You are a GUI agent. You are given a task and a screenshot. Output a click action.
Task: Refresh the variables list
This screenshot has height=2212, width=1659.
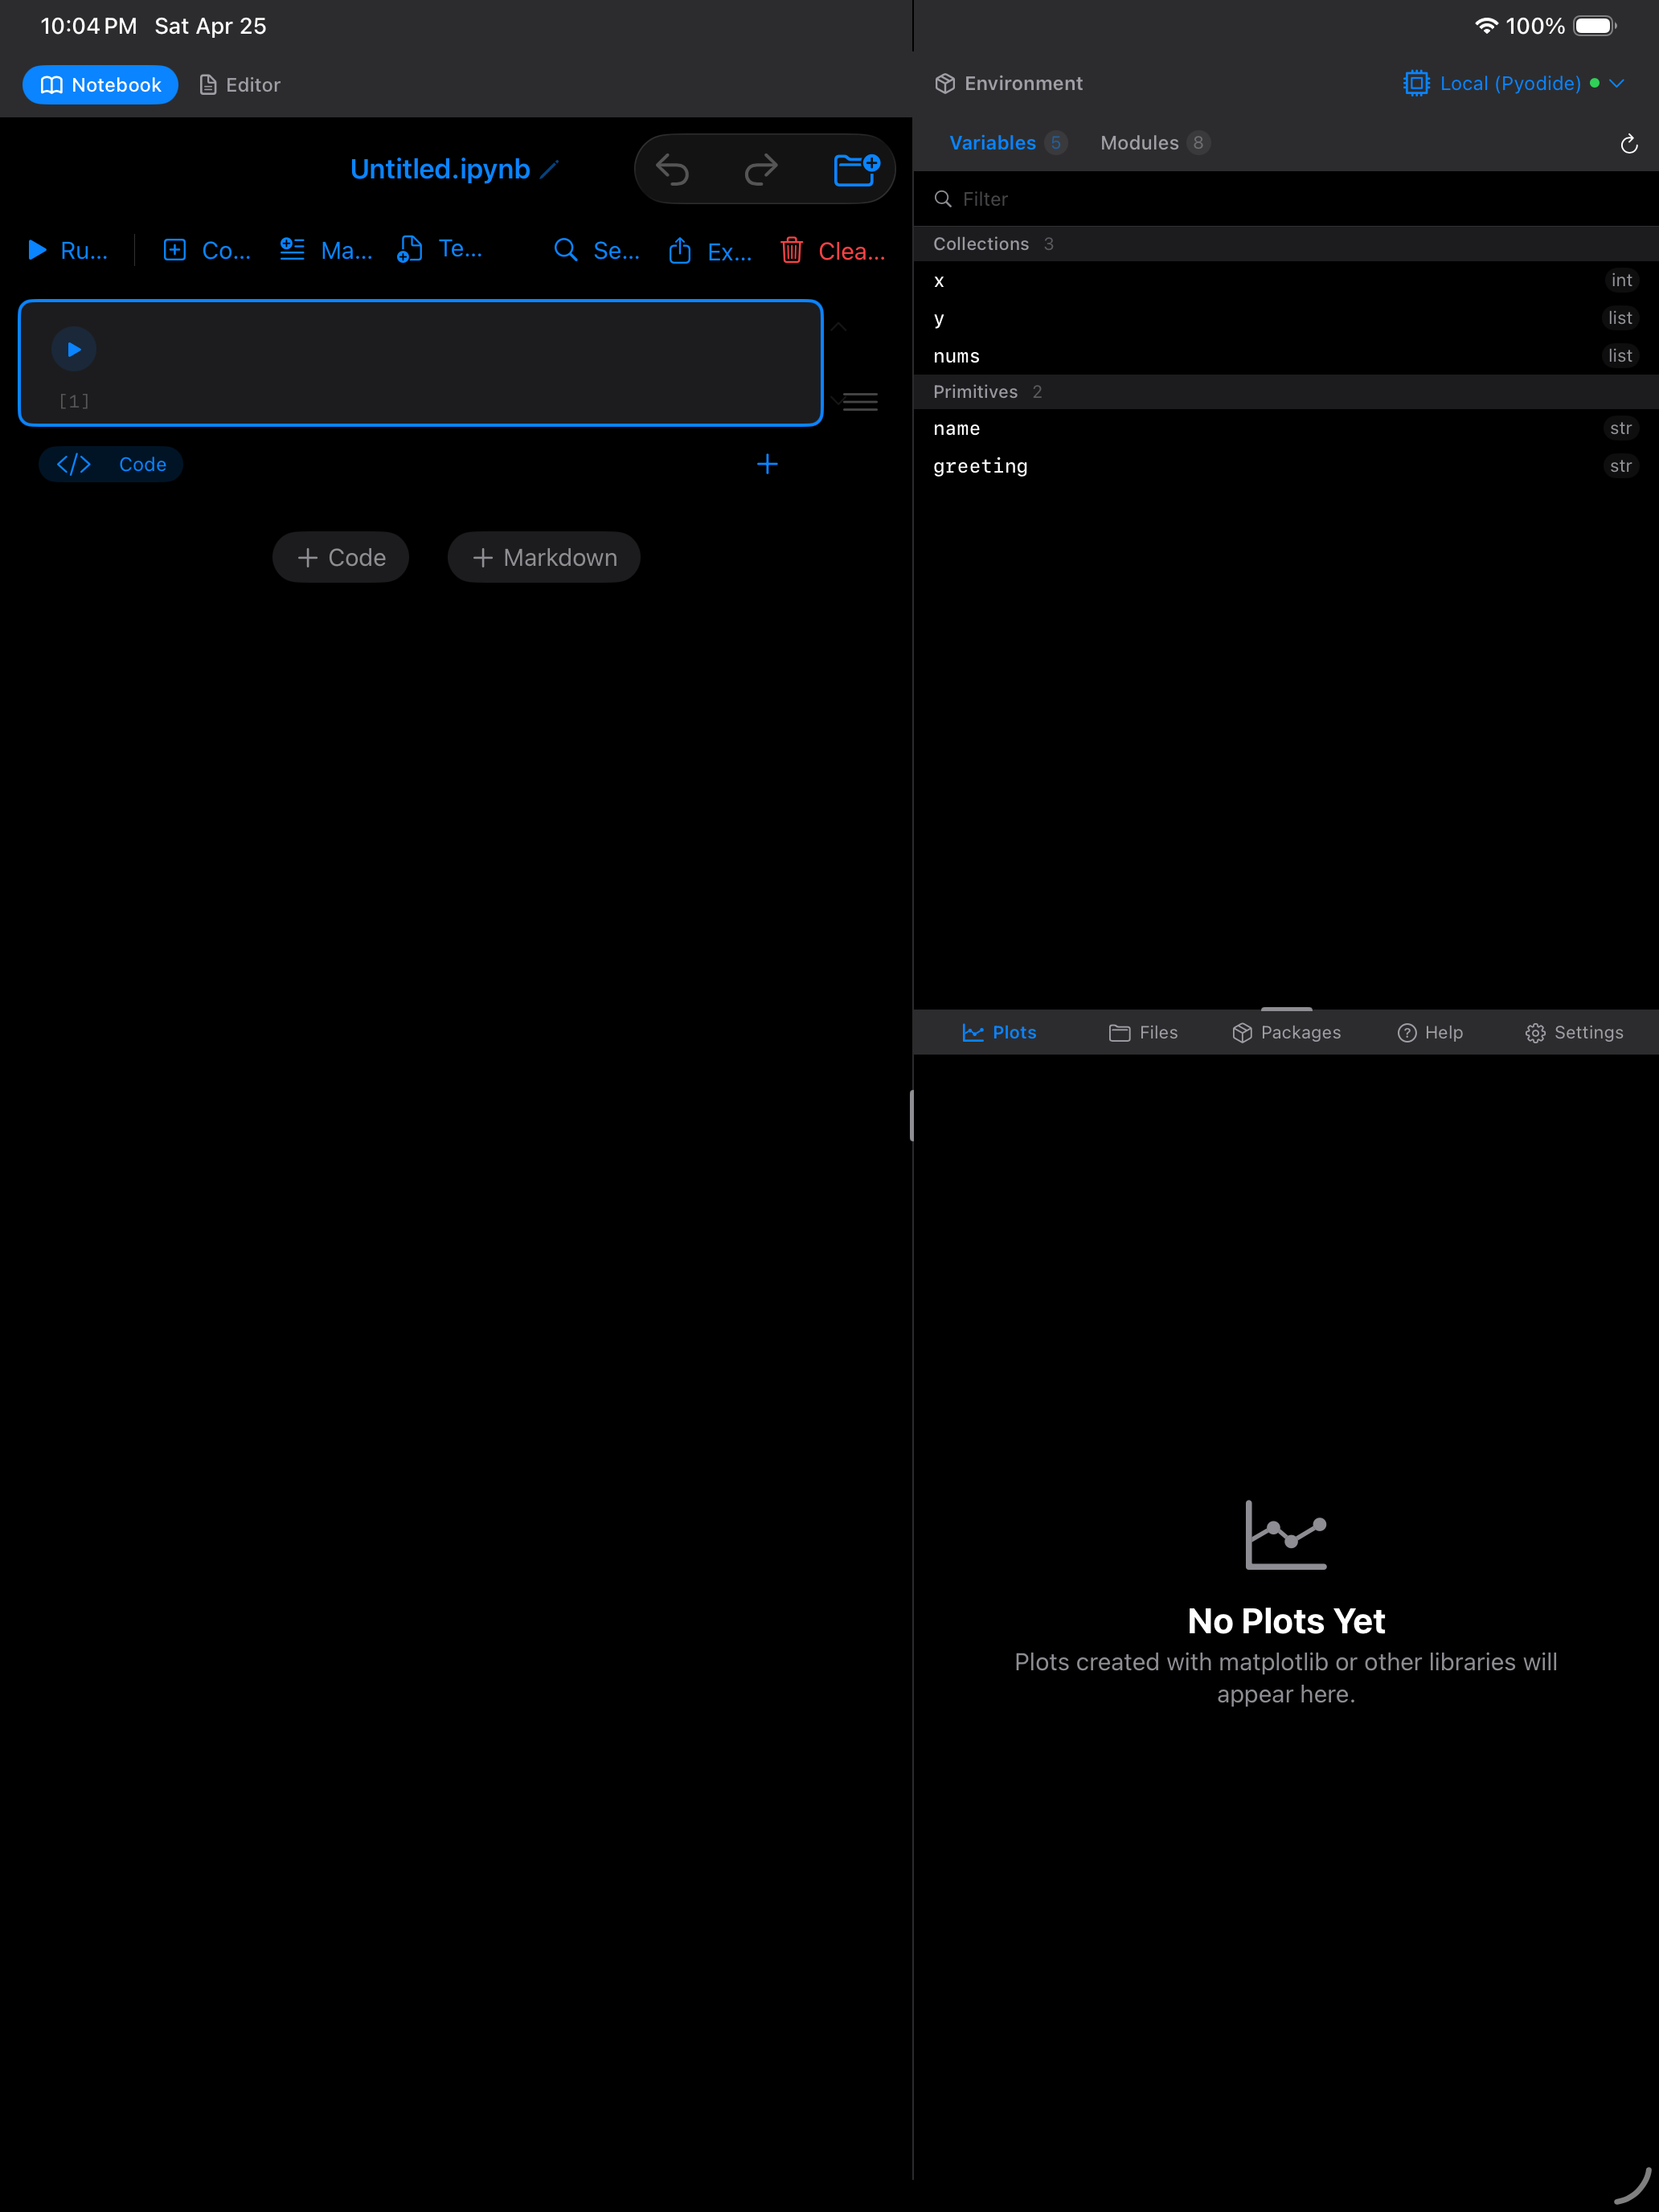click(1629, 144)
